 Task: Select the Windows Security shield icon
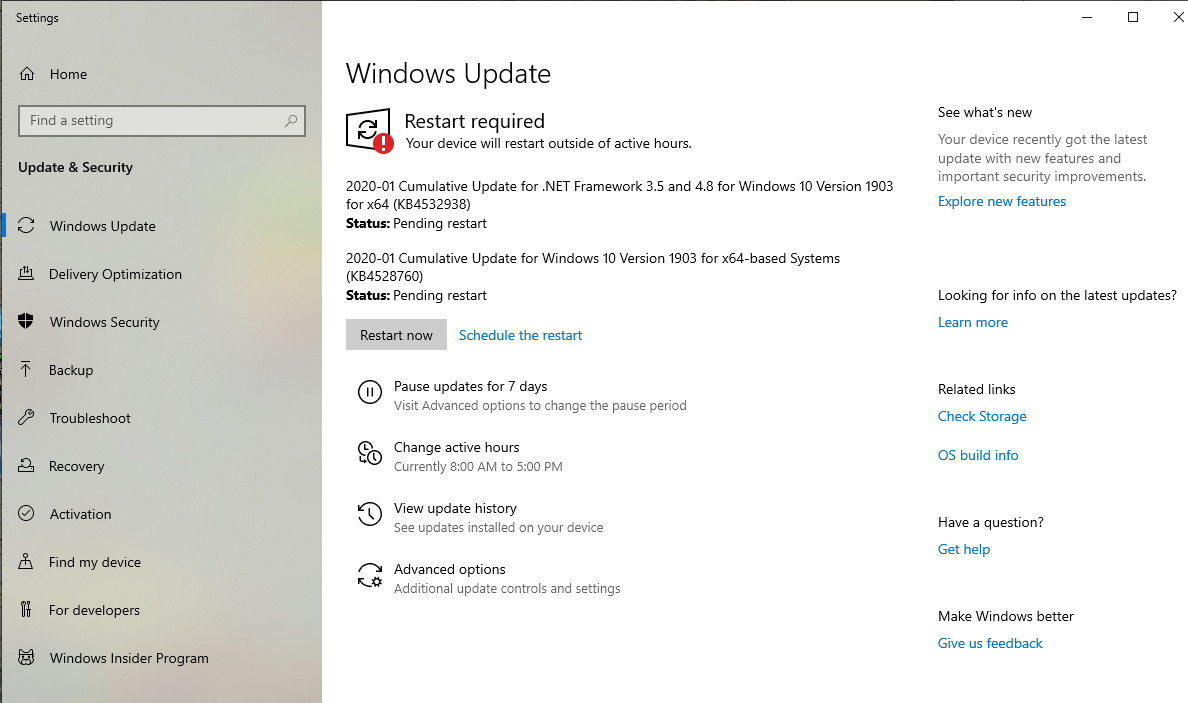[x=27, y=322]
